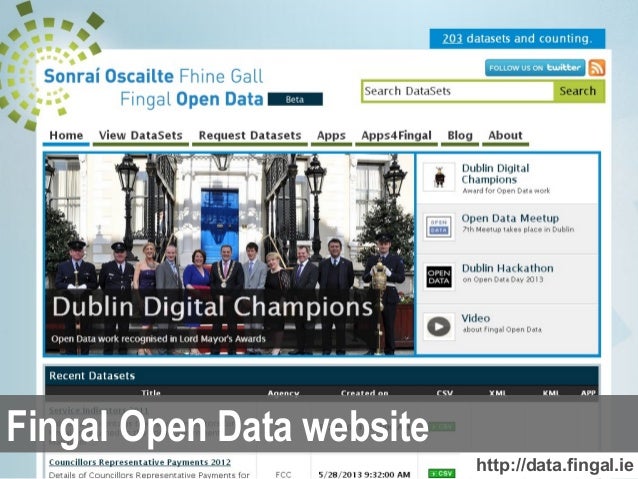Click the http://data.fingal.ie URL text
The height and width of the screenshot is (479, 638).
tap(555, 464)
